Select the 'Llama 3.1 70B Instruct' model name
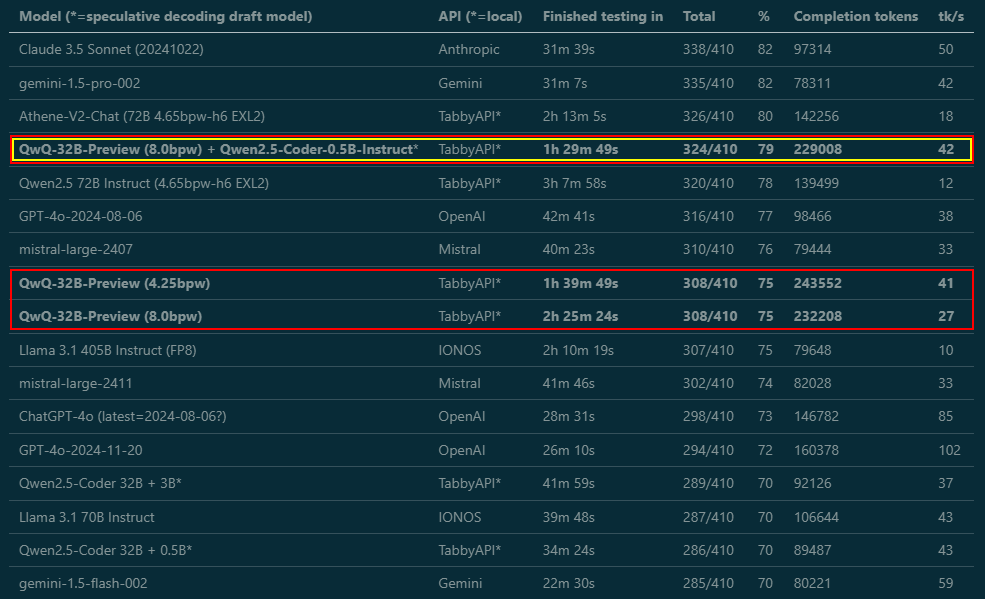Image resolution: width=985 pixels, height=599 pixels. [x=87, y=517]
